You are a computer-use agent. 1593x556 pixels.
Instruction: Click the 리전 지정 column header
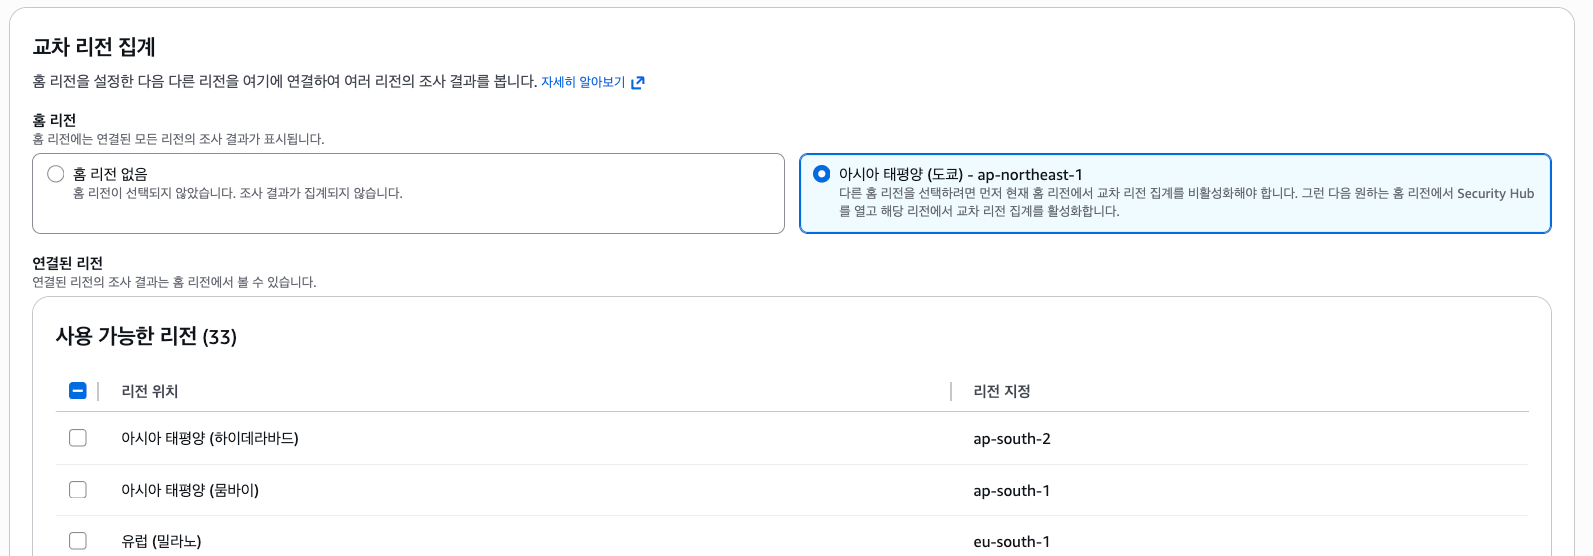pyautogui.click(x=1002, y=391)
